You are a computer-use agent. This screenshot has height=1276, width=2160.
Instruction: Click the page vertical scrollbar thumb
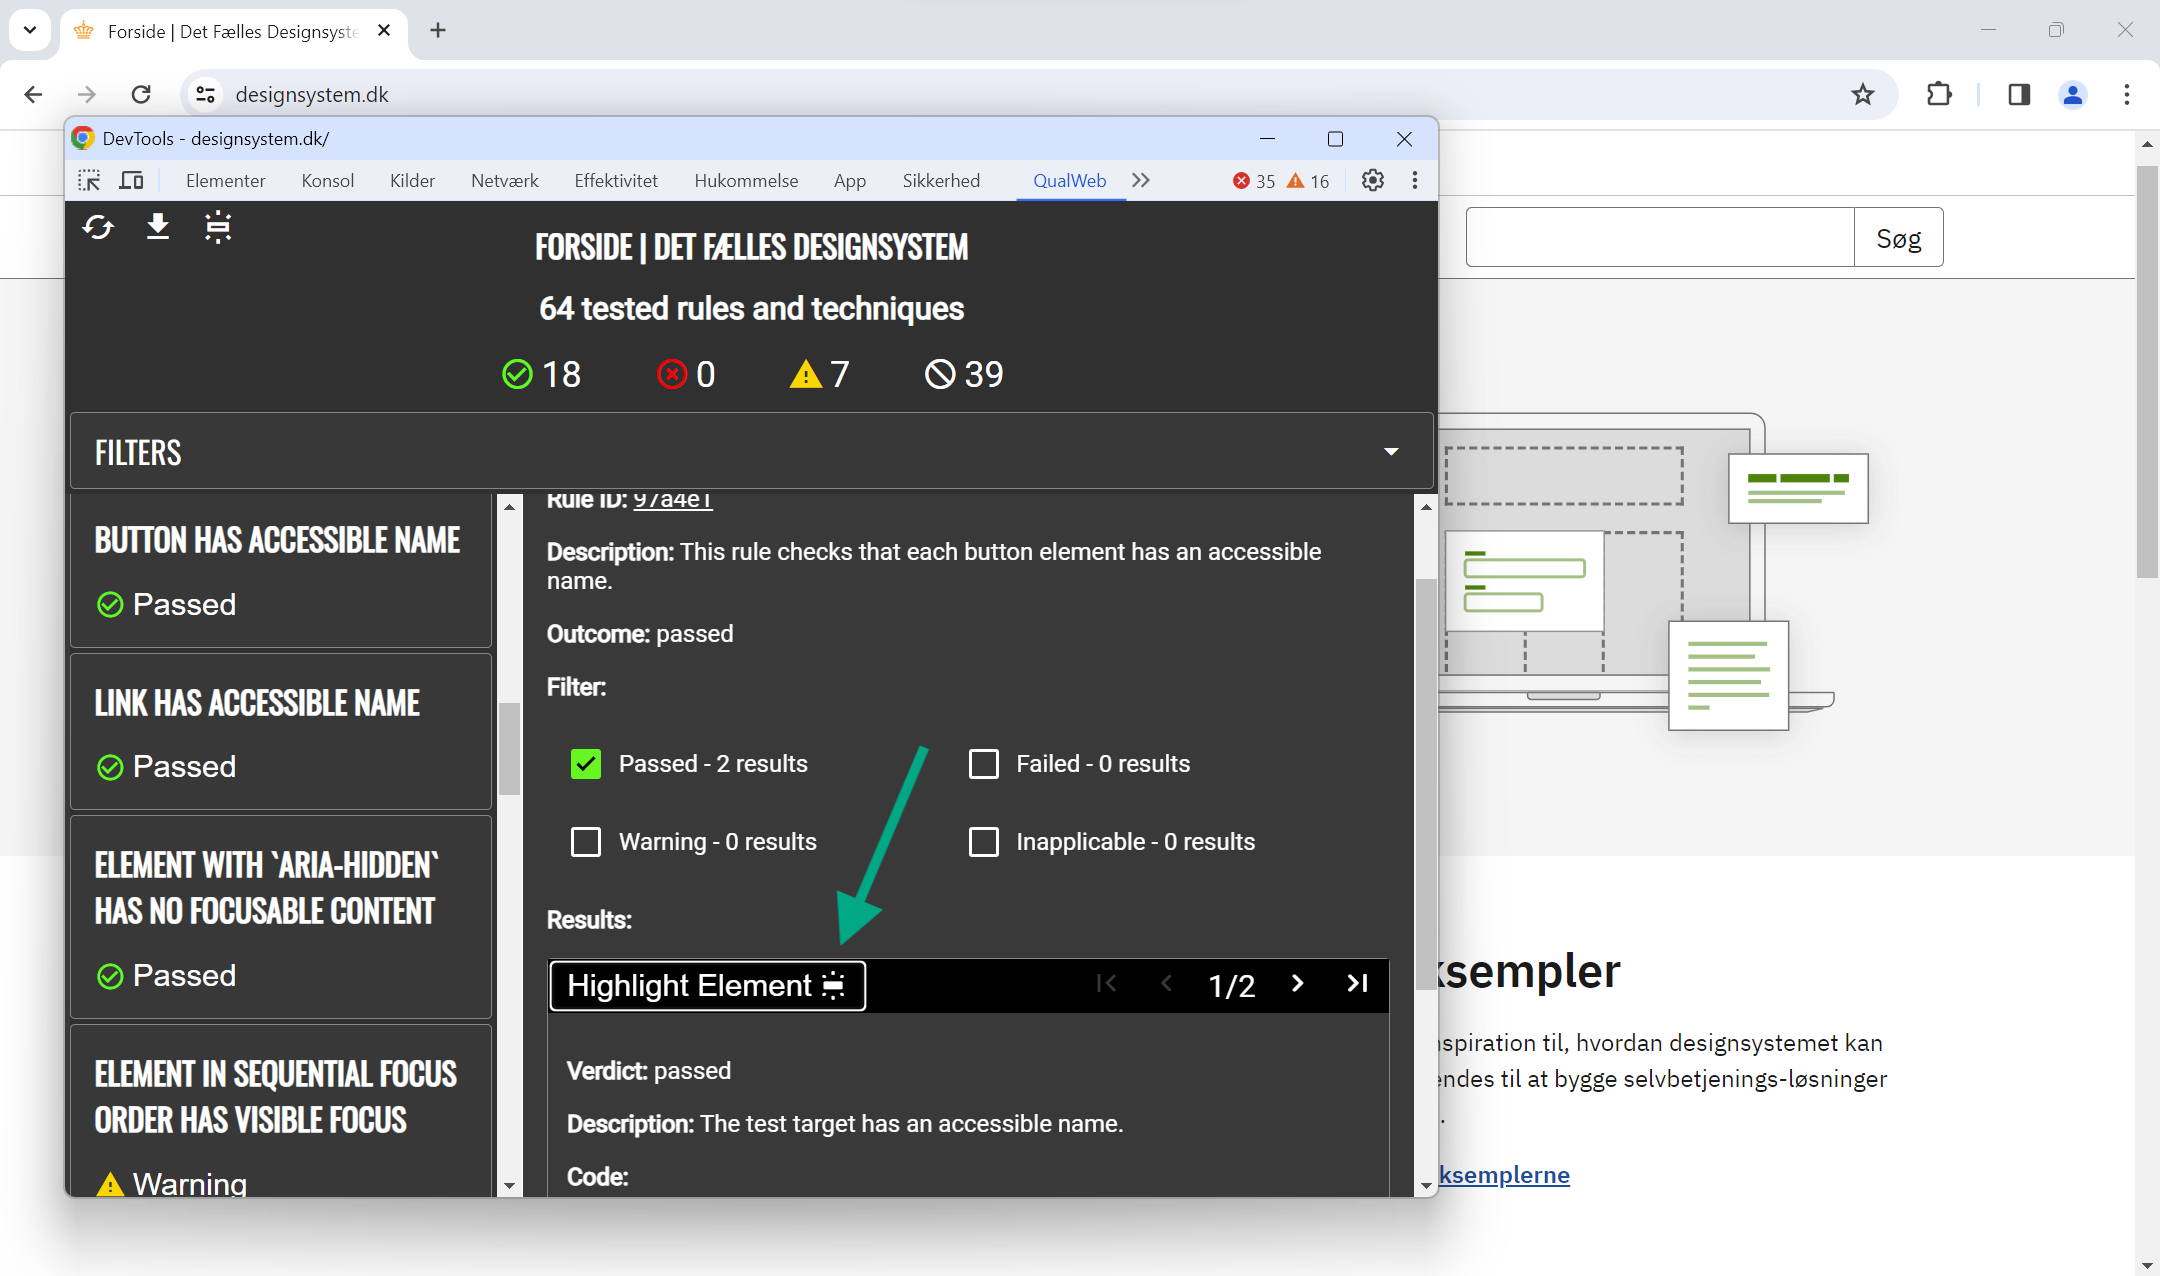pyautogui.click(x=2147, y=372)
